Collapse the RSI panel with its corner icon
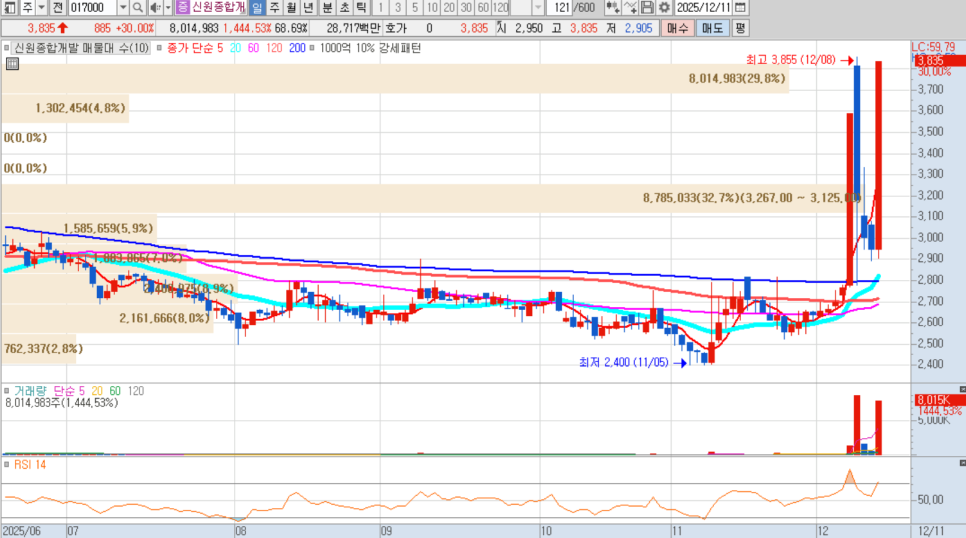 tap(962, 463)
